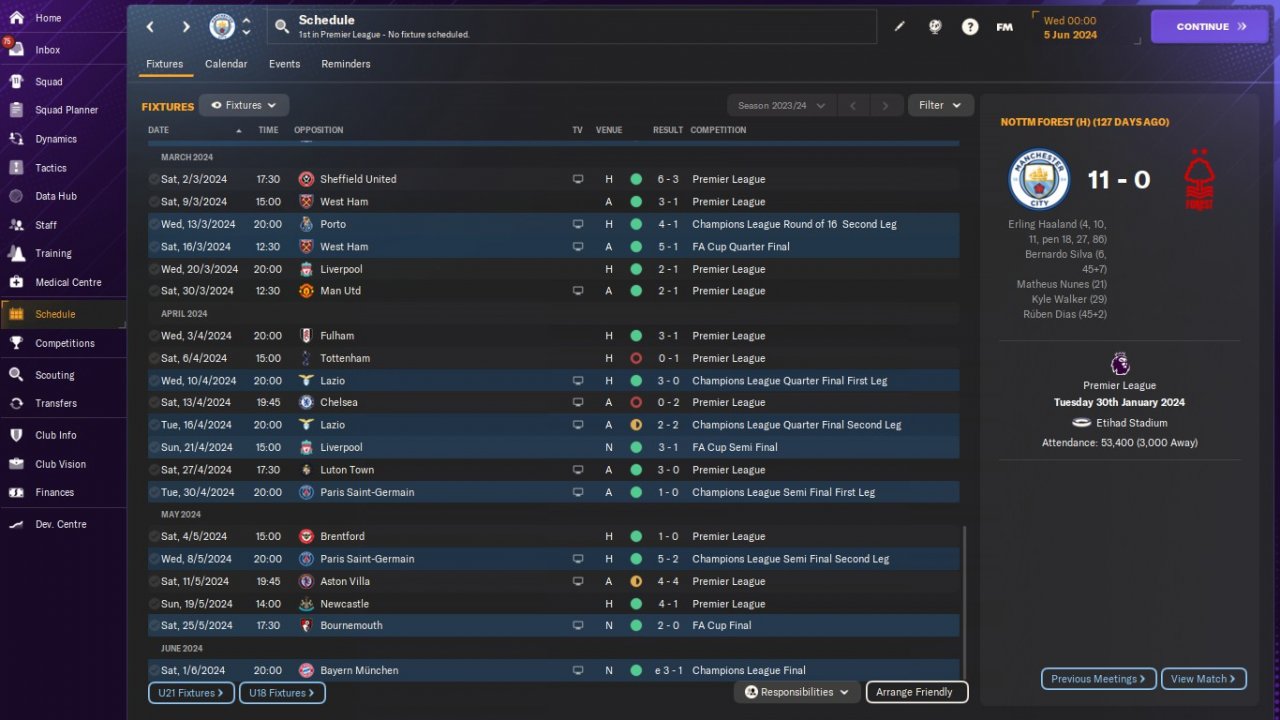Open the Dynamics icon
The width and height of the screenshot is (1280, 720).
(16, 139)
